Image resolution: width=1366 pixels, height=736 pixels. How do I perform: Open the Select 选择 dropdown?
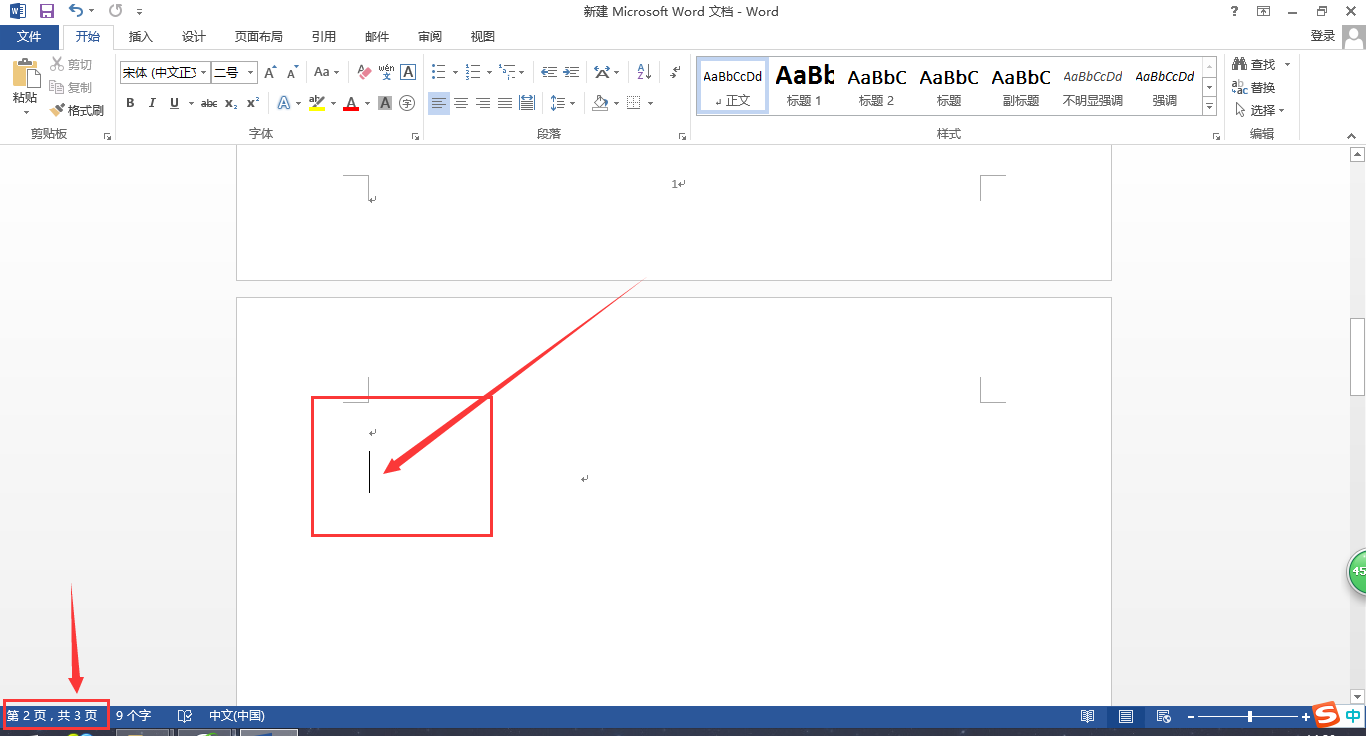tap(1259, 110)
